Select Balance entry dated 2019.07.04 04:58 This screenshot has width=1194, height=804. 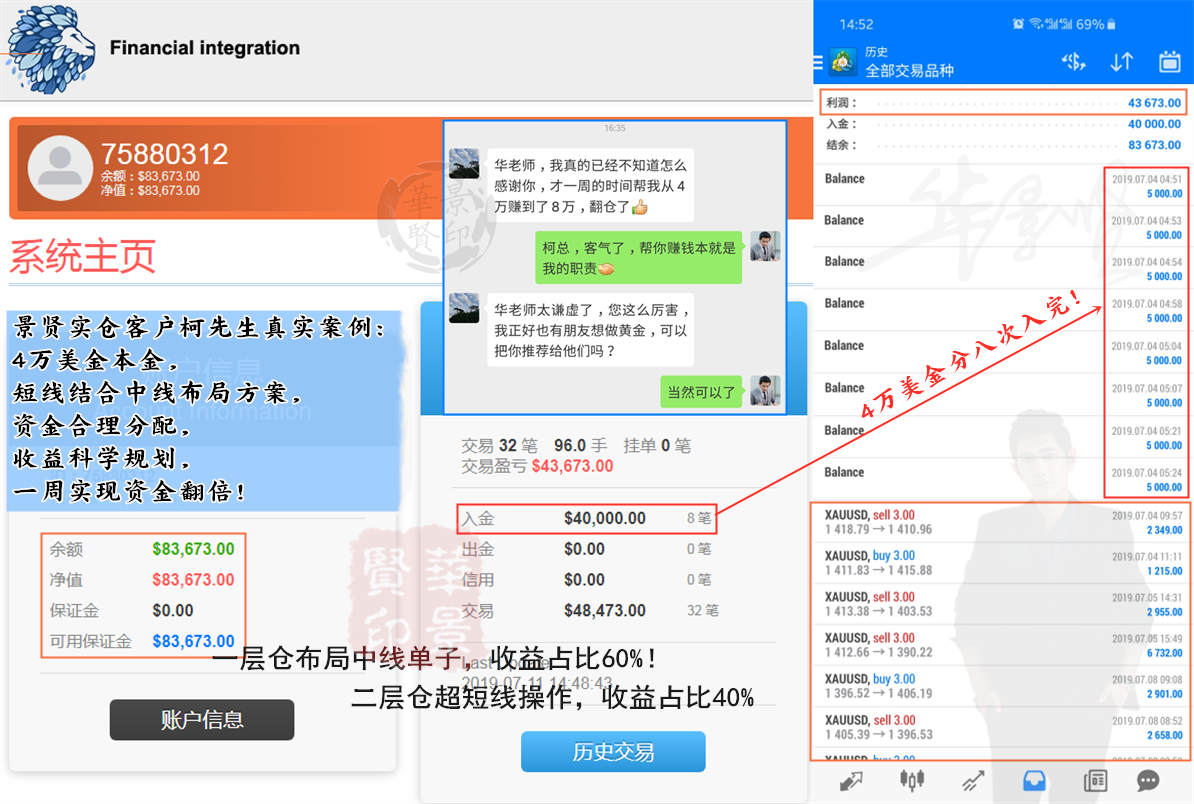point(1003,310)
